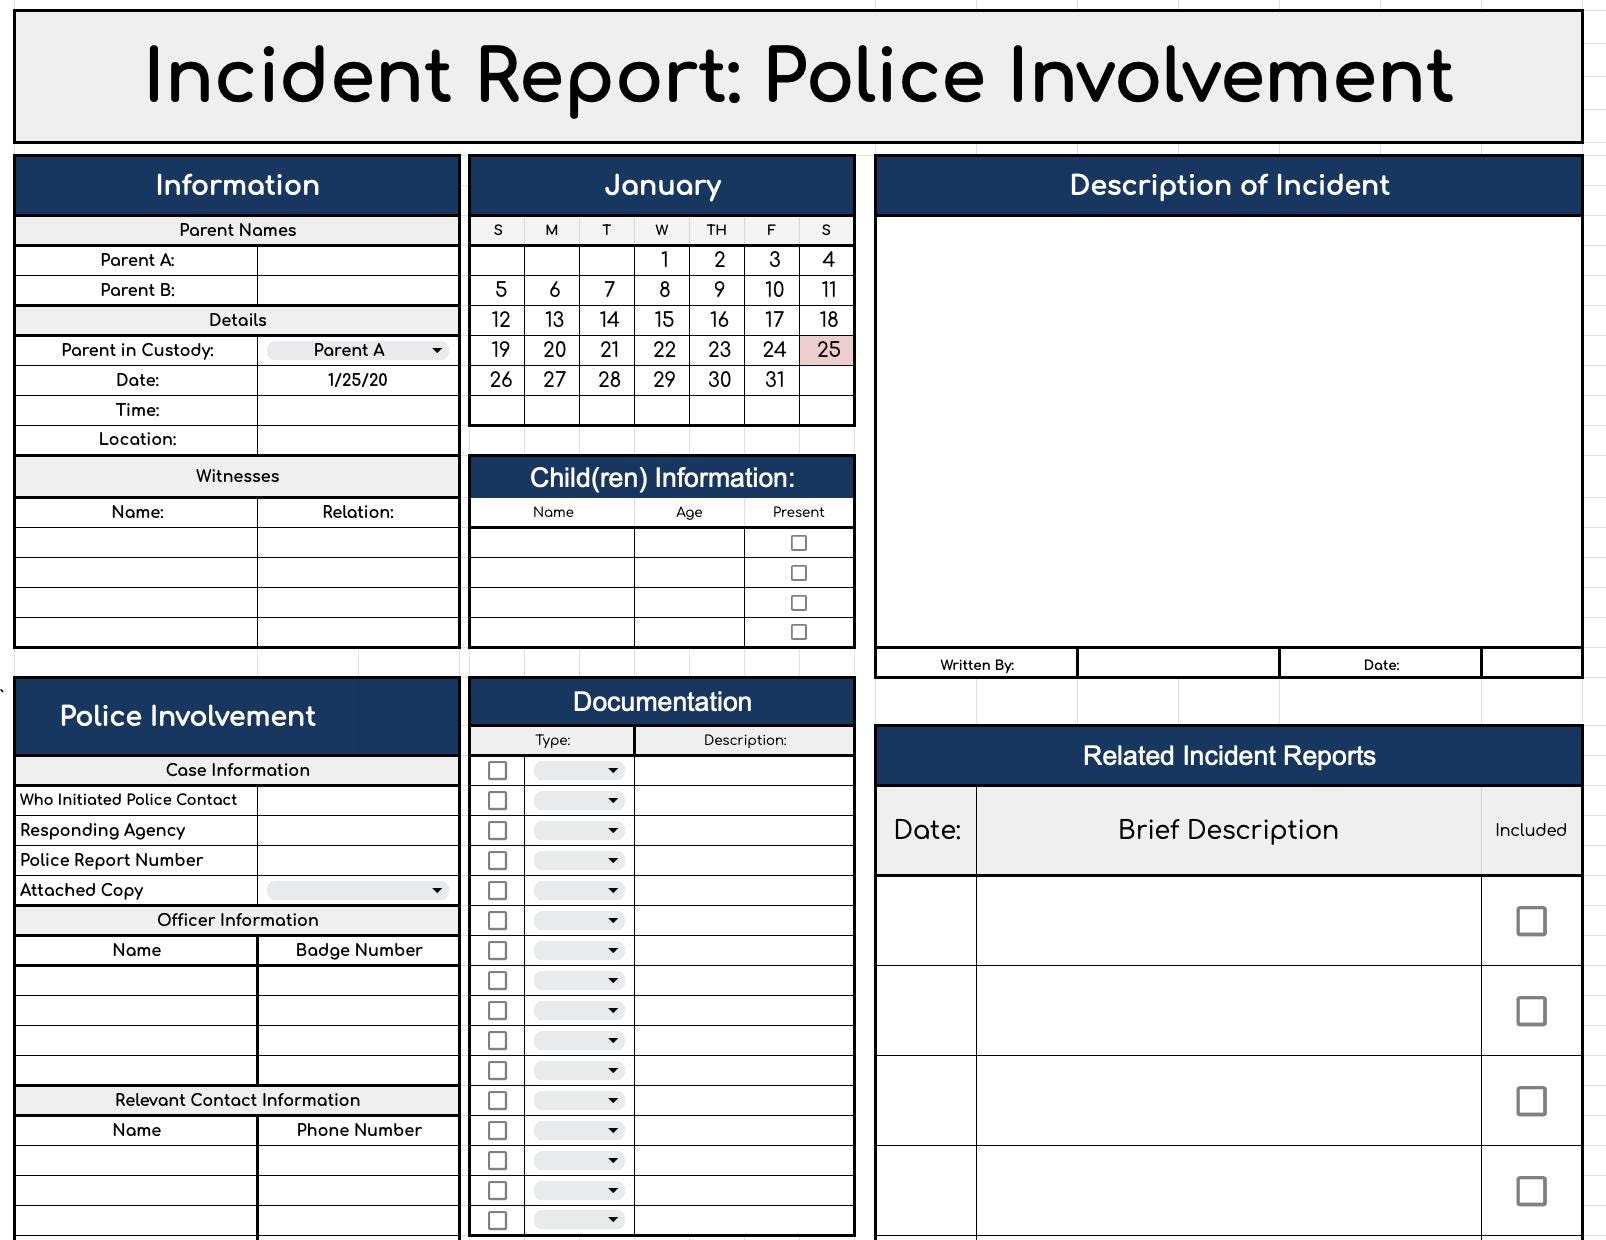Open the Attached Copy dropdown
The height and width of the screenshot is (1240, 1606).
[x=357, y=890]
